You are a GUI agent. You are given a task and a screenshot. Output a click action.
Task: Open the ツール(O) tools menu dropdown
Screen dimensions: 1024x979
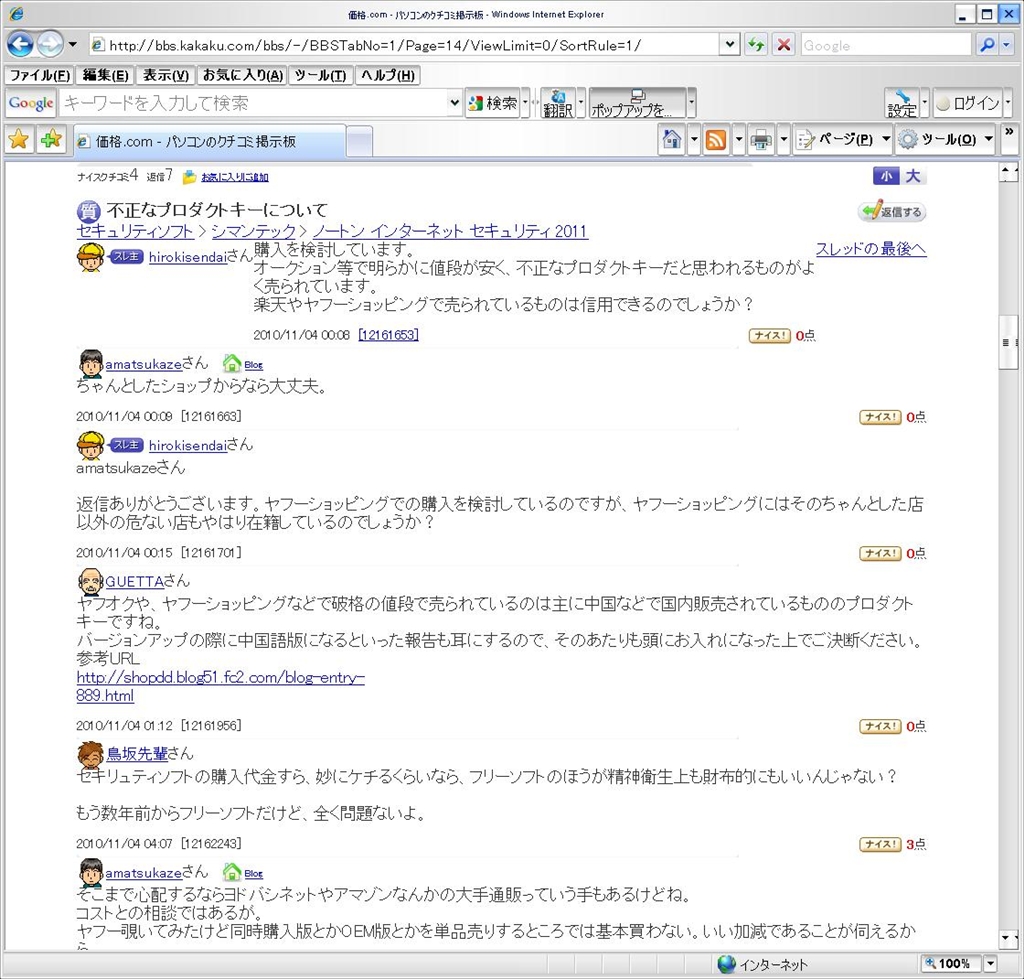tap(946, 139)
